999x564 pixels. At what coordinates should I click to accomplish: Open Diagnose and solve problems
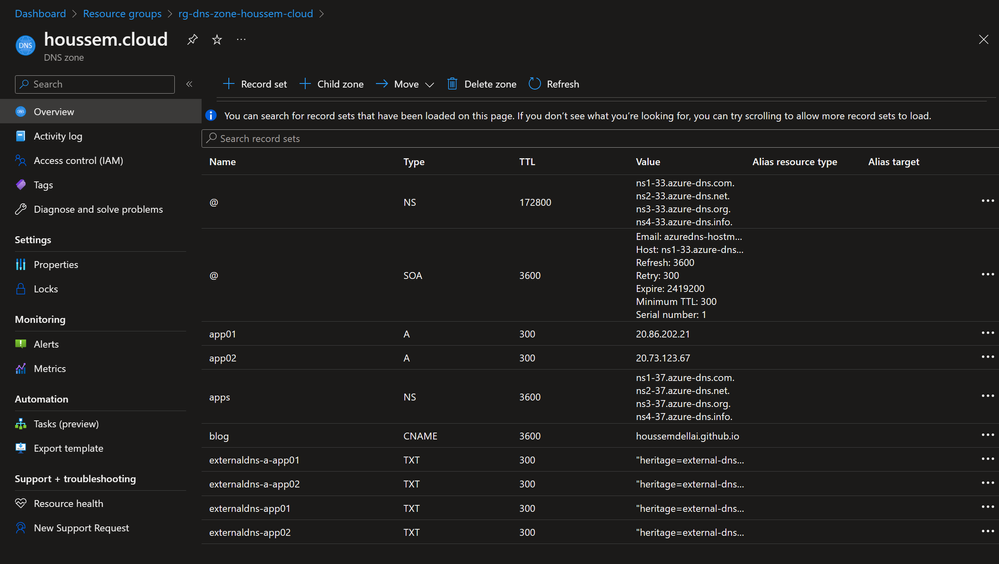pyautogui.click(x=97, y=209)
